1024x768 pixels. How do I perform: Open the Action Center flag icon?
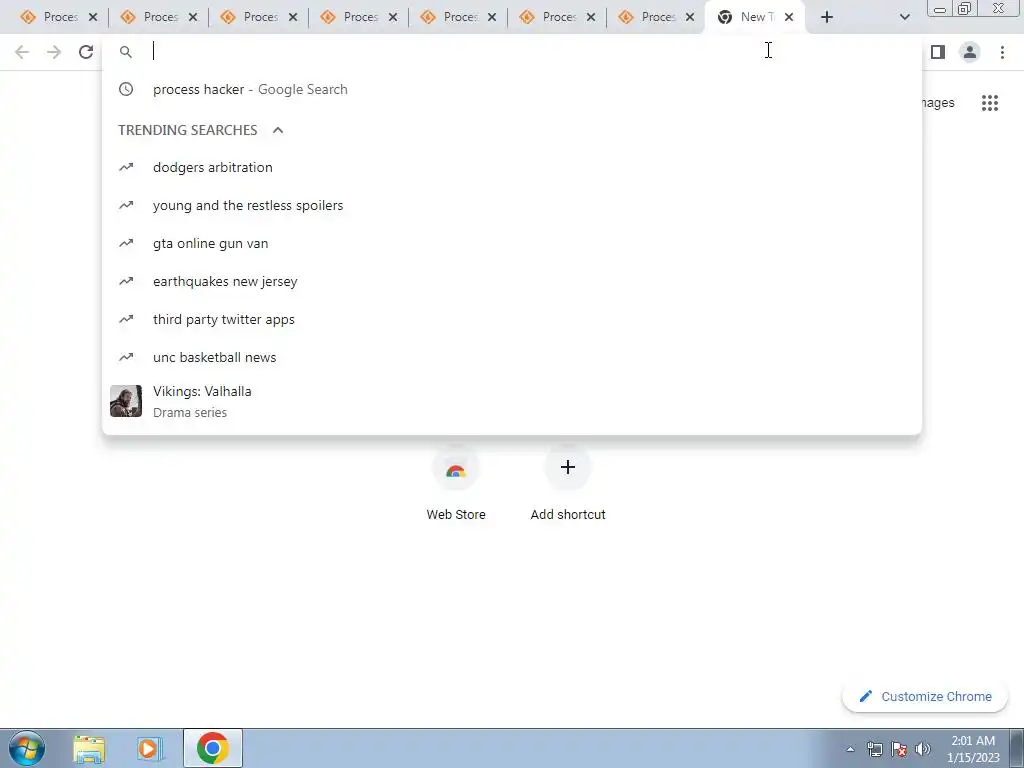(899, 749)
